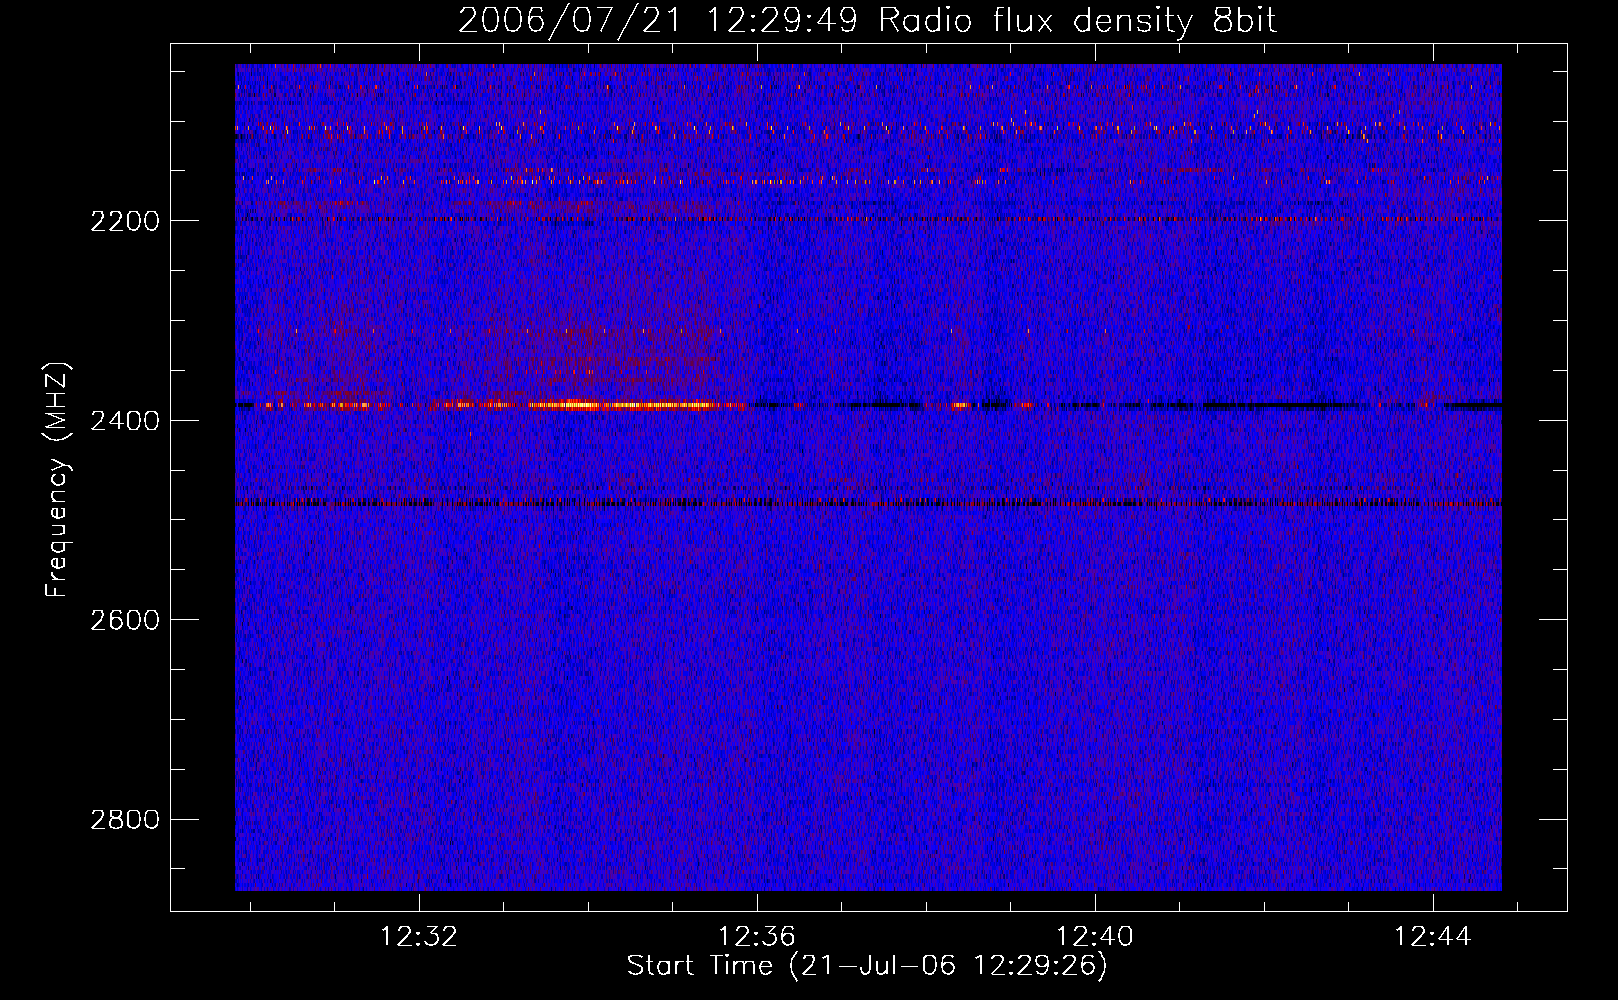
Task: Click the '2400' frequency axis label
Action: tap(125, 421)
